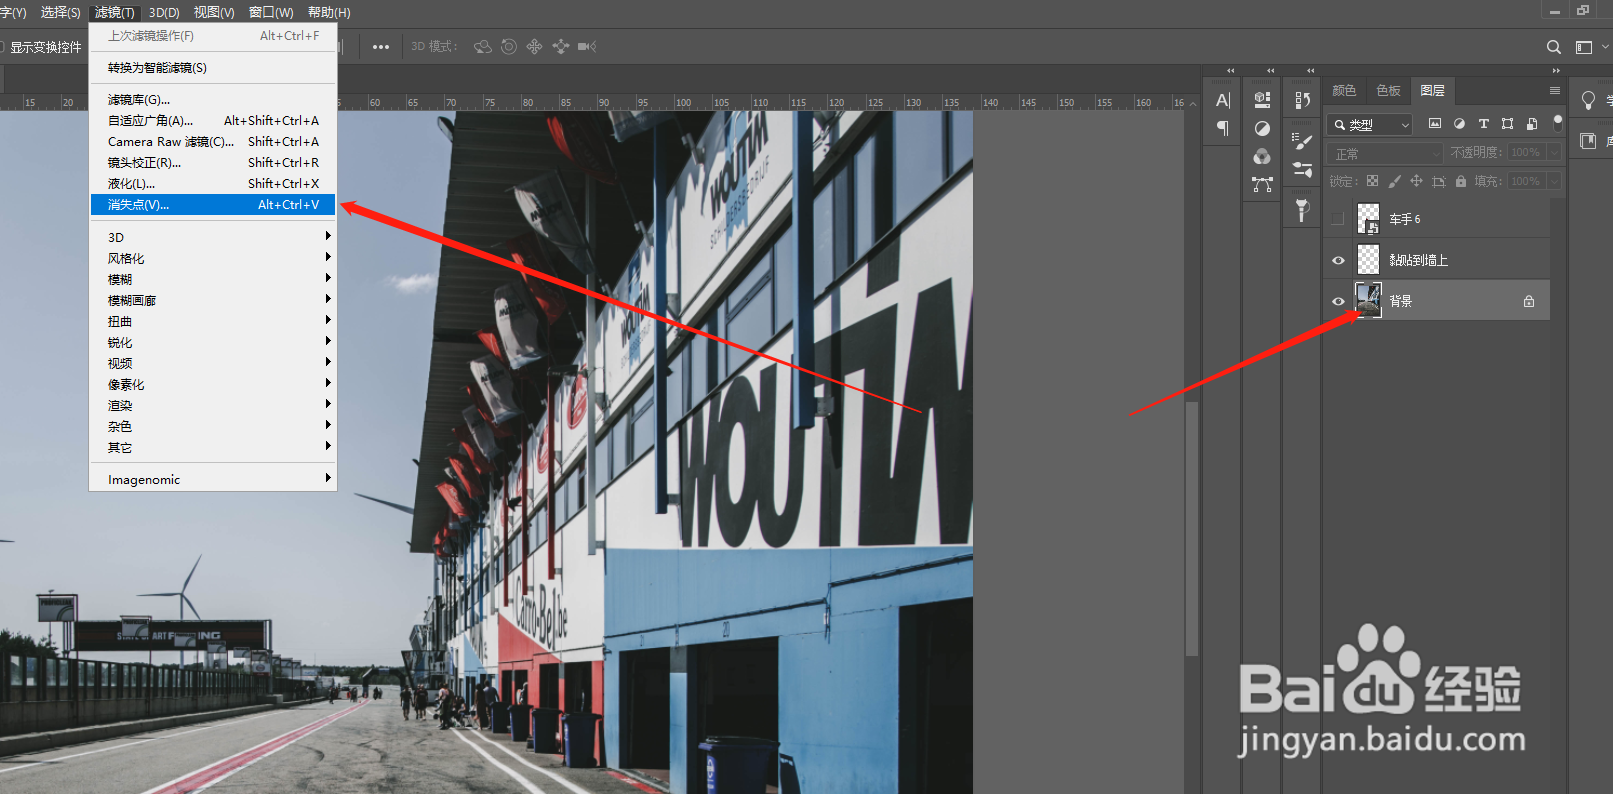Open the Channels panel icon
Screen dimensions: 1613x794
pyautogui.click(x=1262, y=156)
